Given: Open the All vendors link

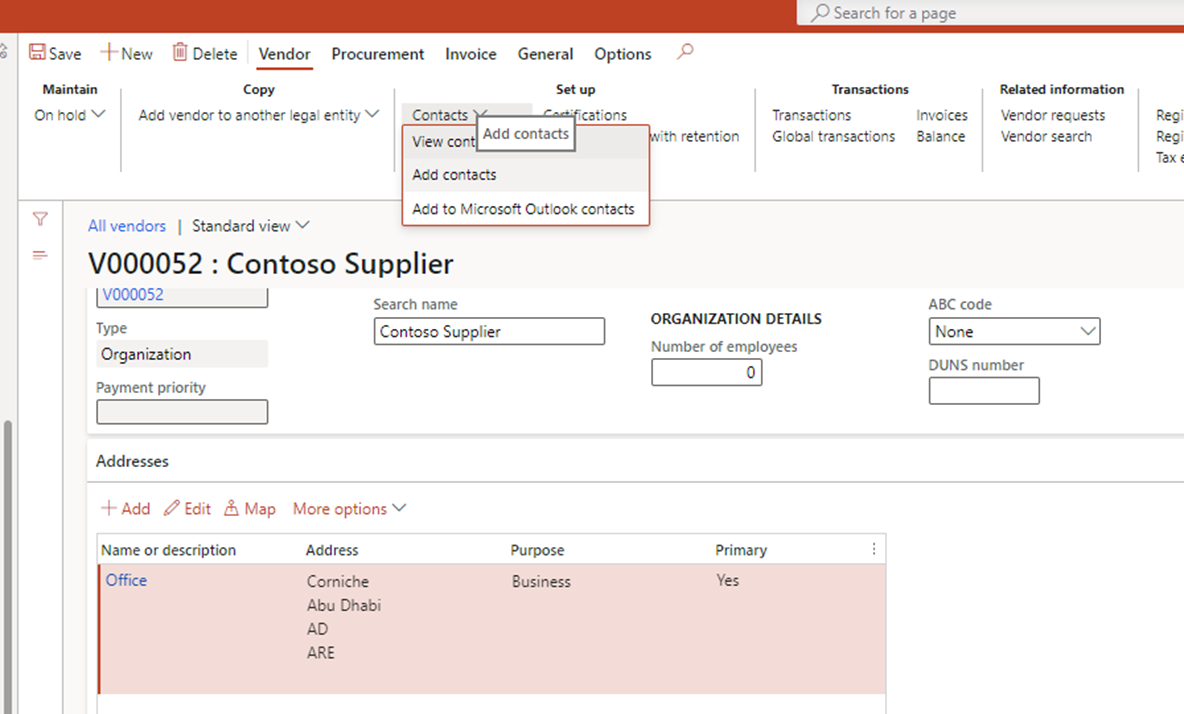Looking at the screenshot, I should (x=127, y=226).
